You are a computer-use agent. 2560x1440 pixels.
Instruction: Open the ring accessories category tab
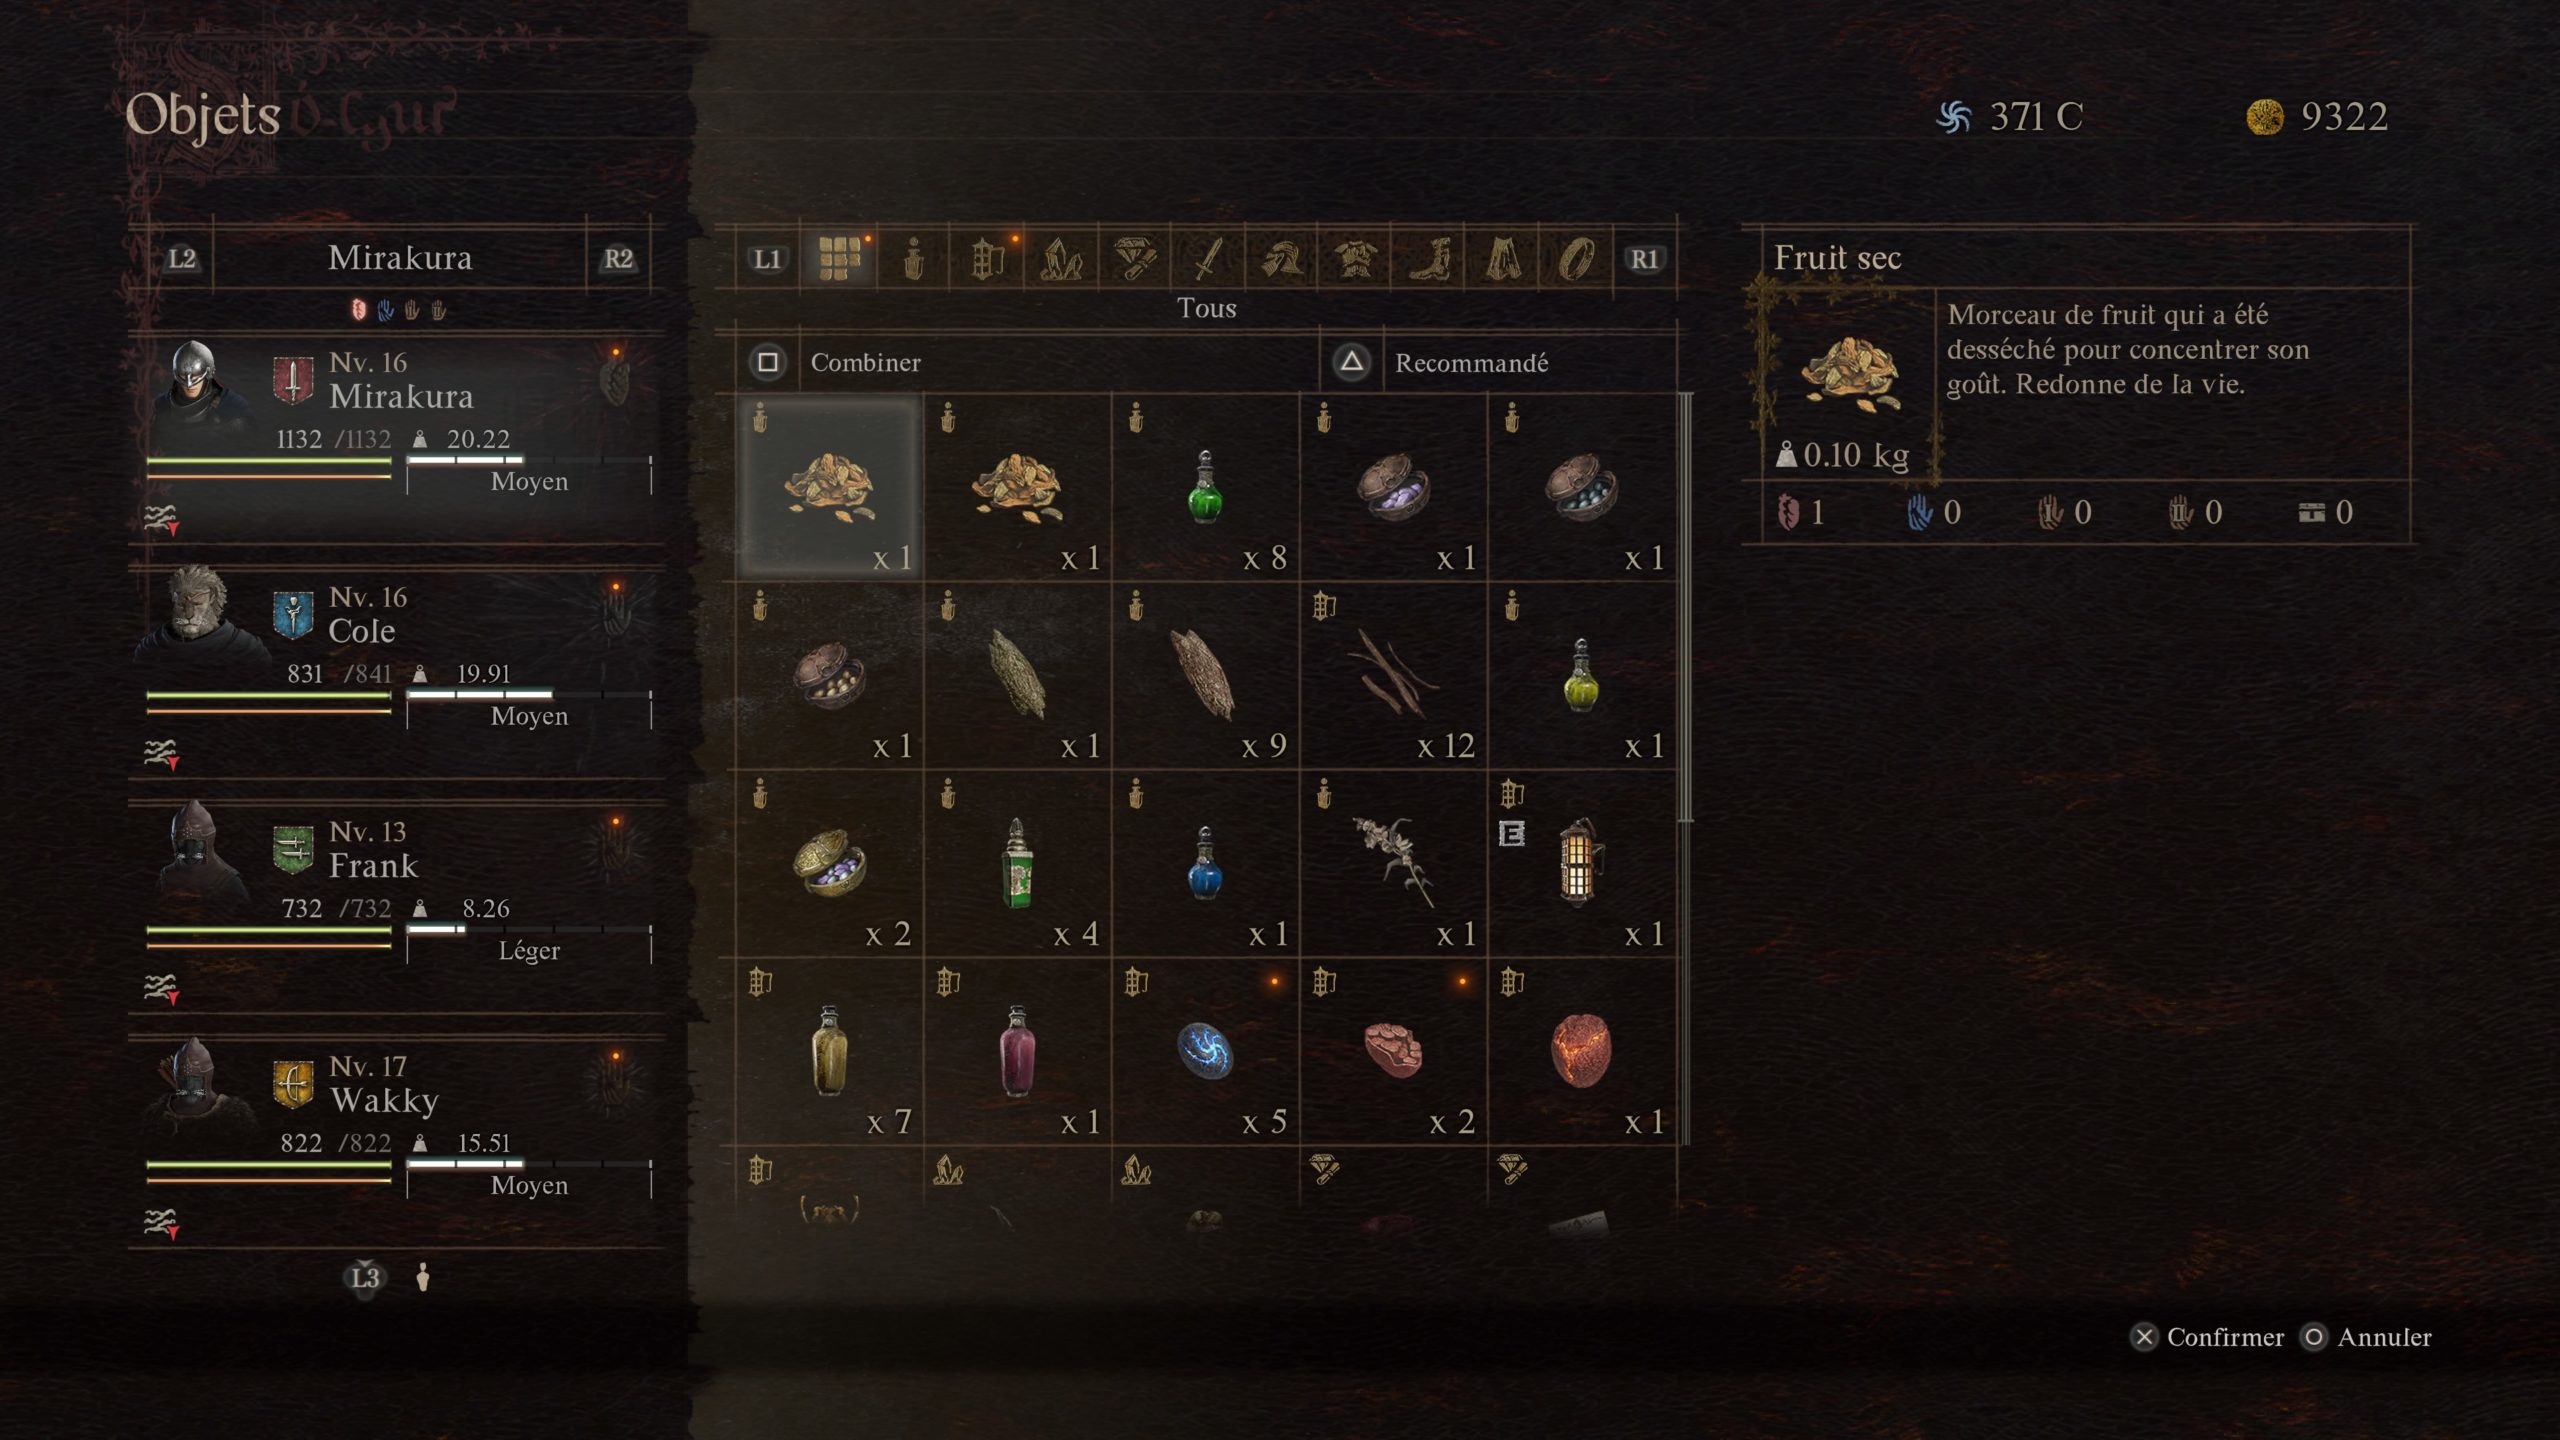[x=1576, y=259]
